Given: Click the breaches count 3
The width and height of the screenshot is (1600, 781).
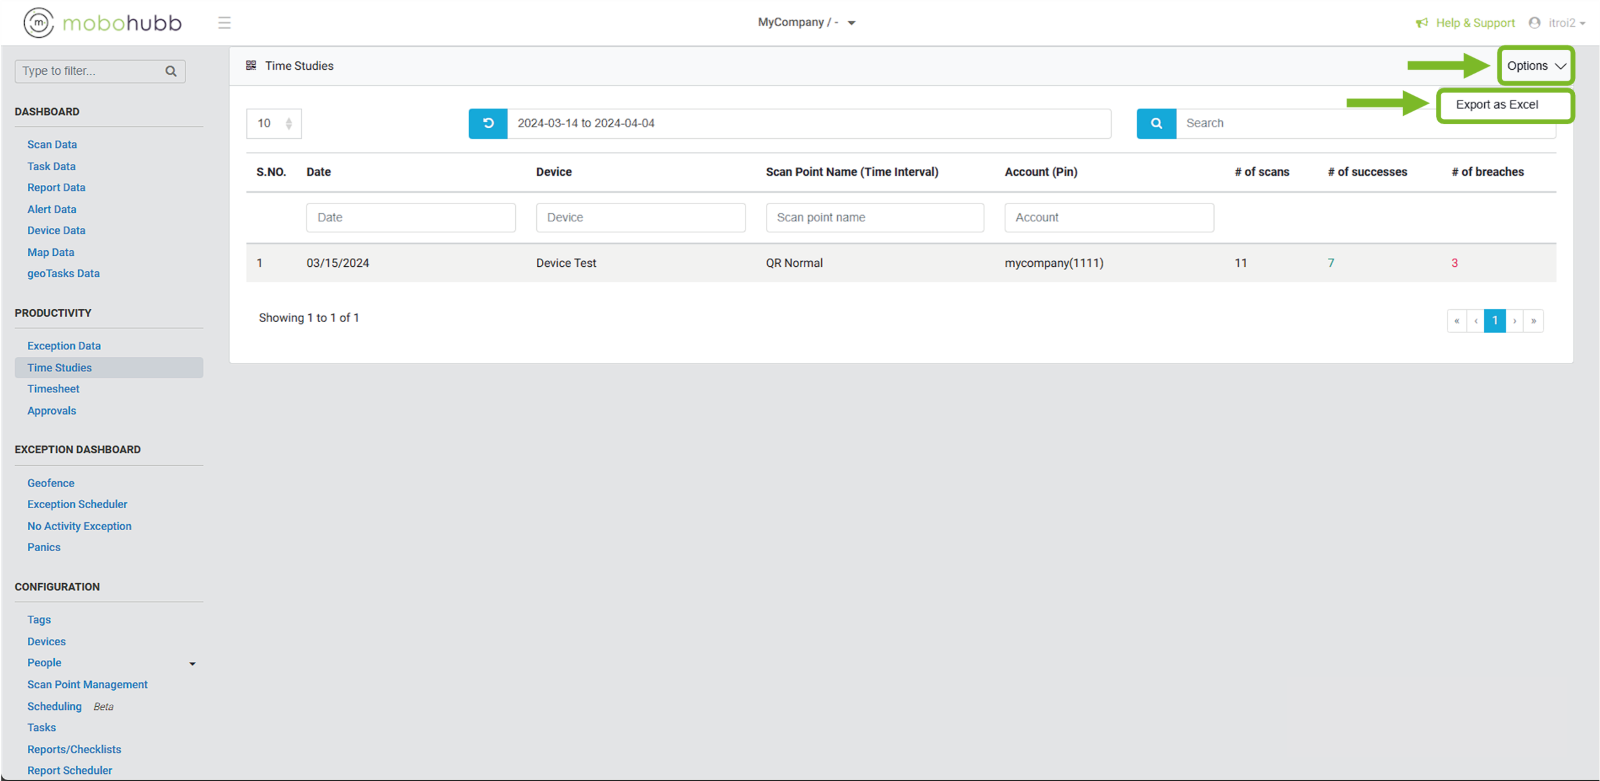Looking at the screenshot, I should tap(1454, 263).
